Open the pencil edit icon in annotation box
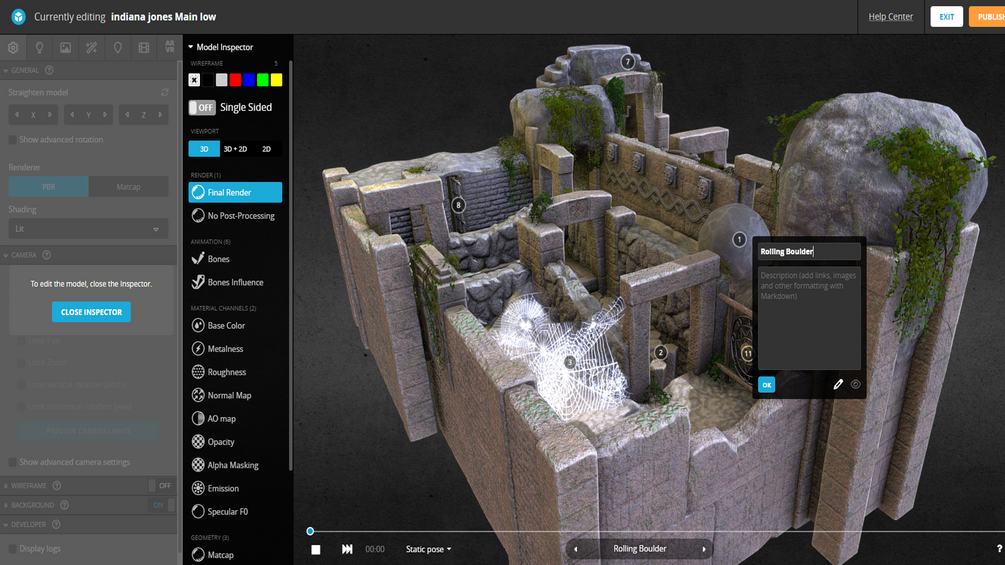 click(x=838, y=384)
